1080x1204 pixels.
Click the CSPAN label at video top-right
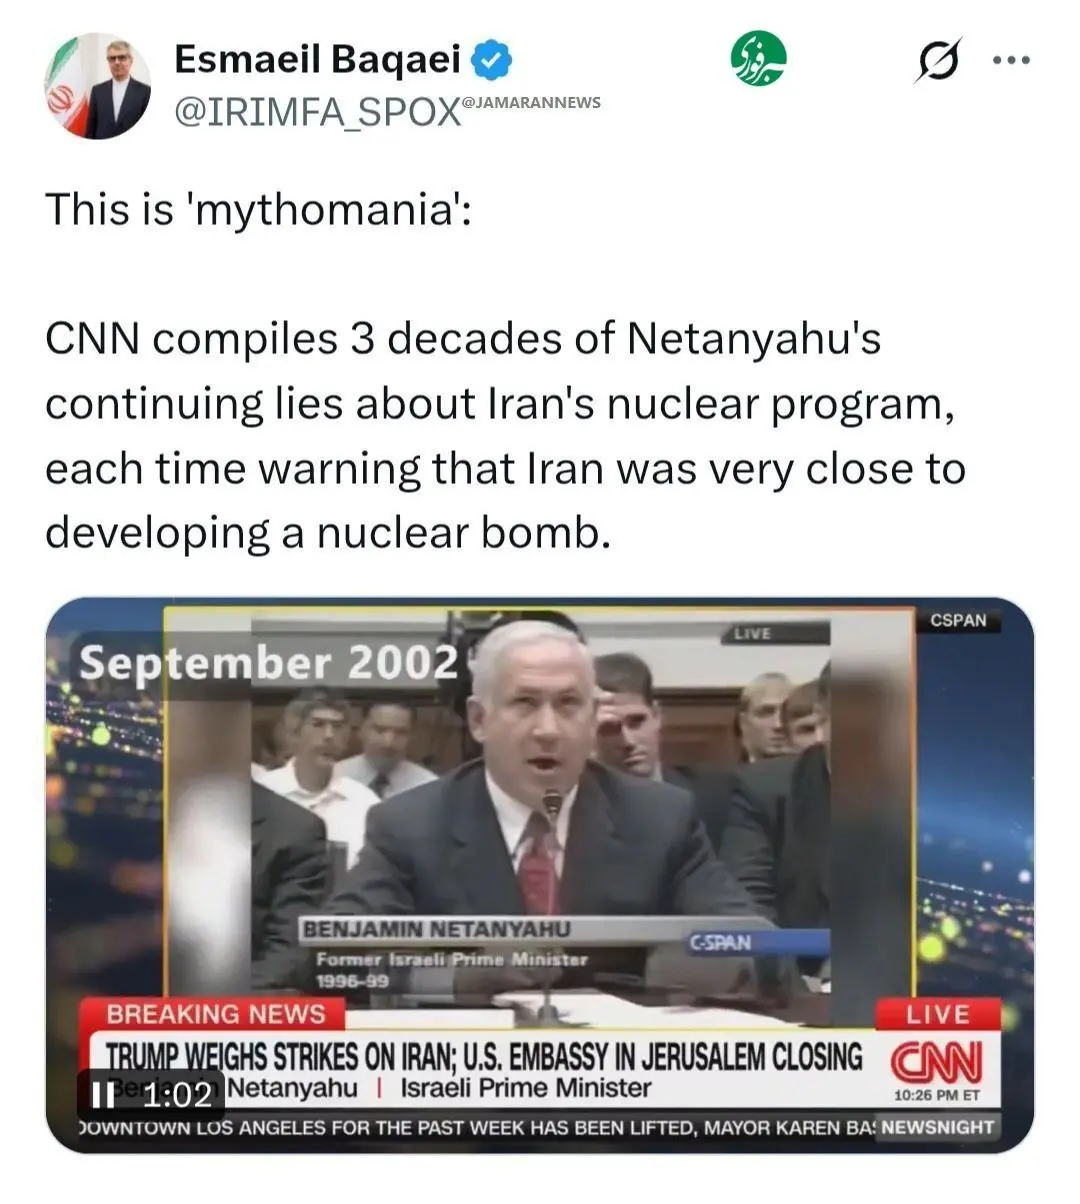[958, 620]
